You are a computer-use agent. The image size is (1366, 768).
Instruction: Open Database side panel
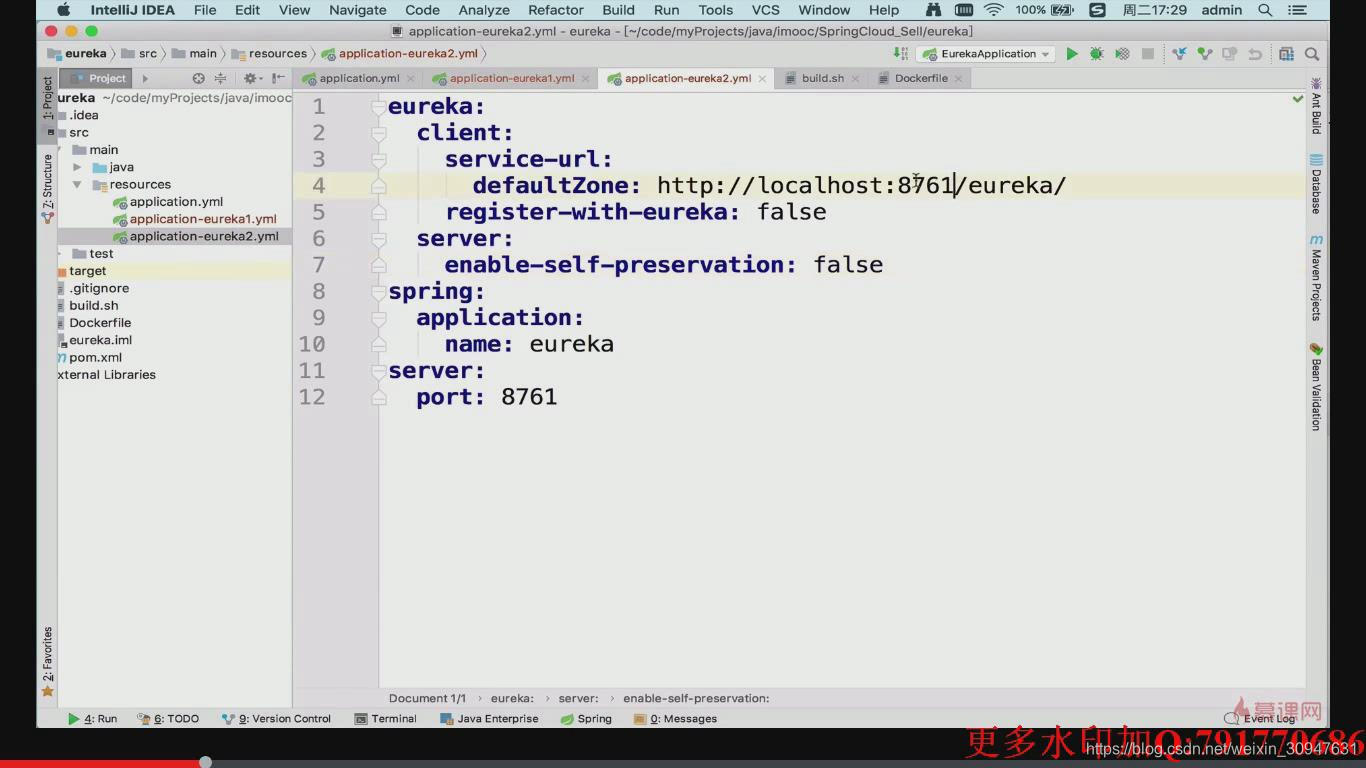point(1316,185)
